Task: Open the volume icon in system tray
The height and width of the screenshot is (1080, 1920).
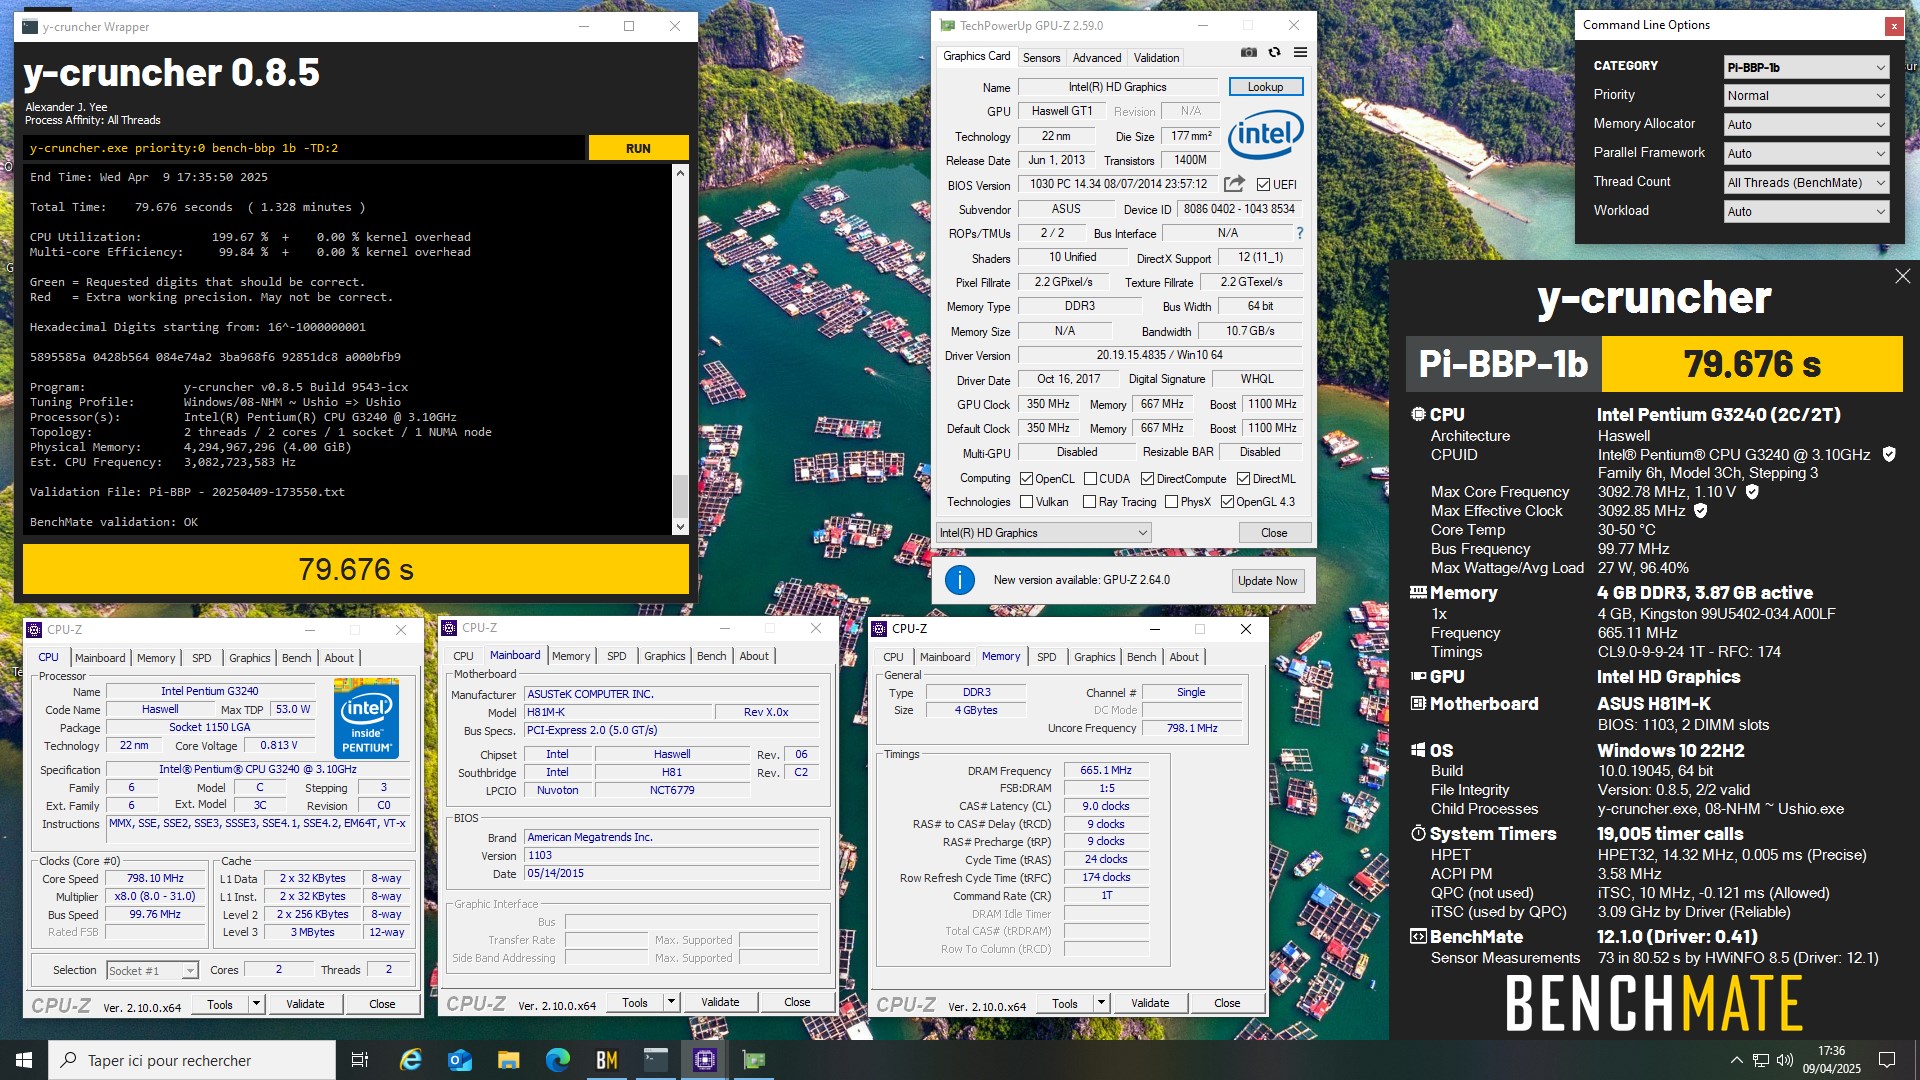Action: pyautogui.click(x=1784, y=1060)
